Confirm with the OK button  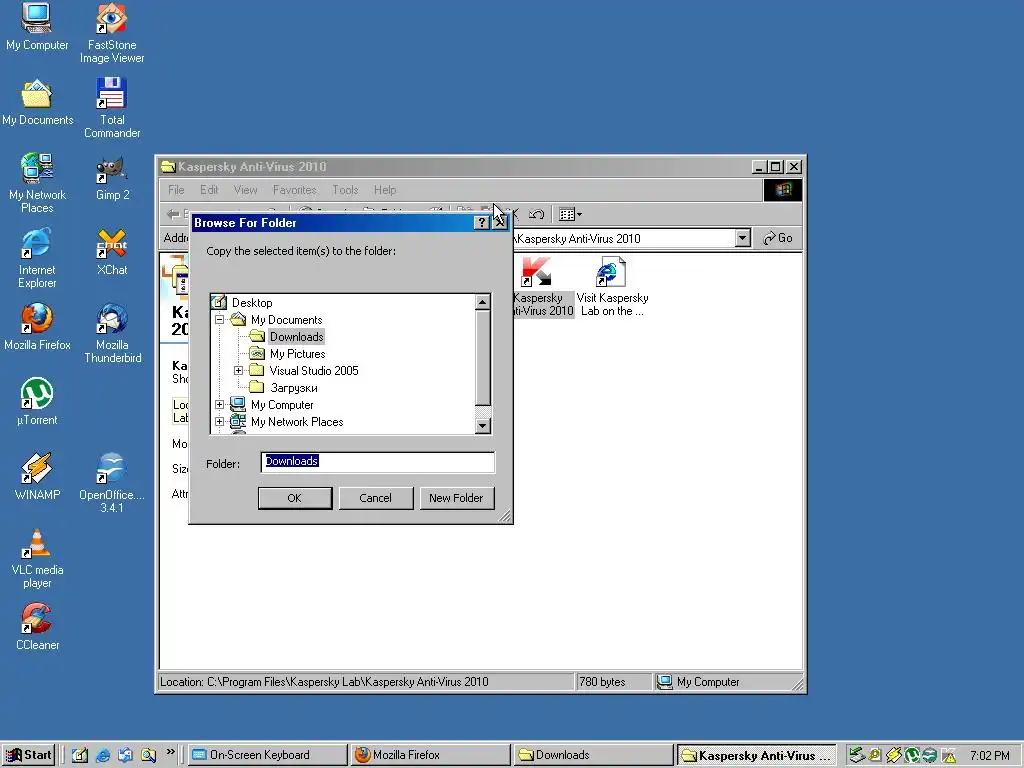[x=295, y=498]
